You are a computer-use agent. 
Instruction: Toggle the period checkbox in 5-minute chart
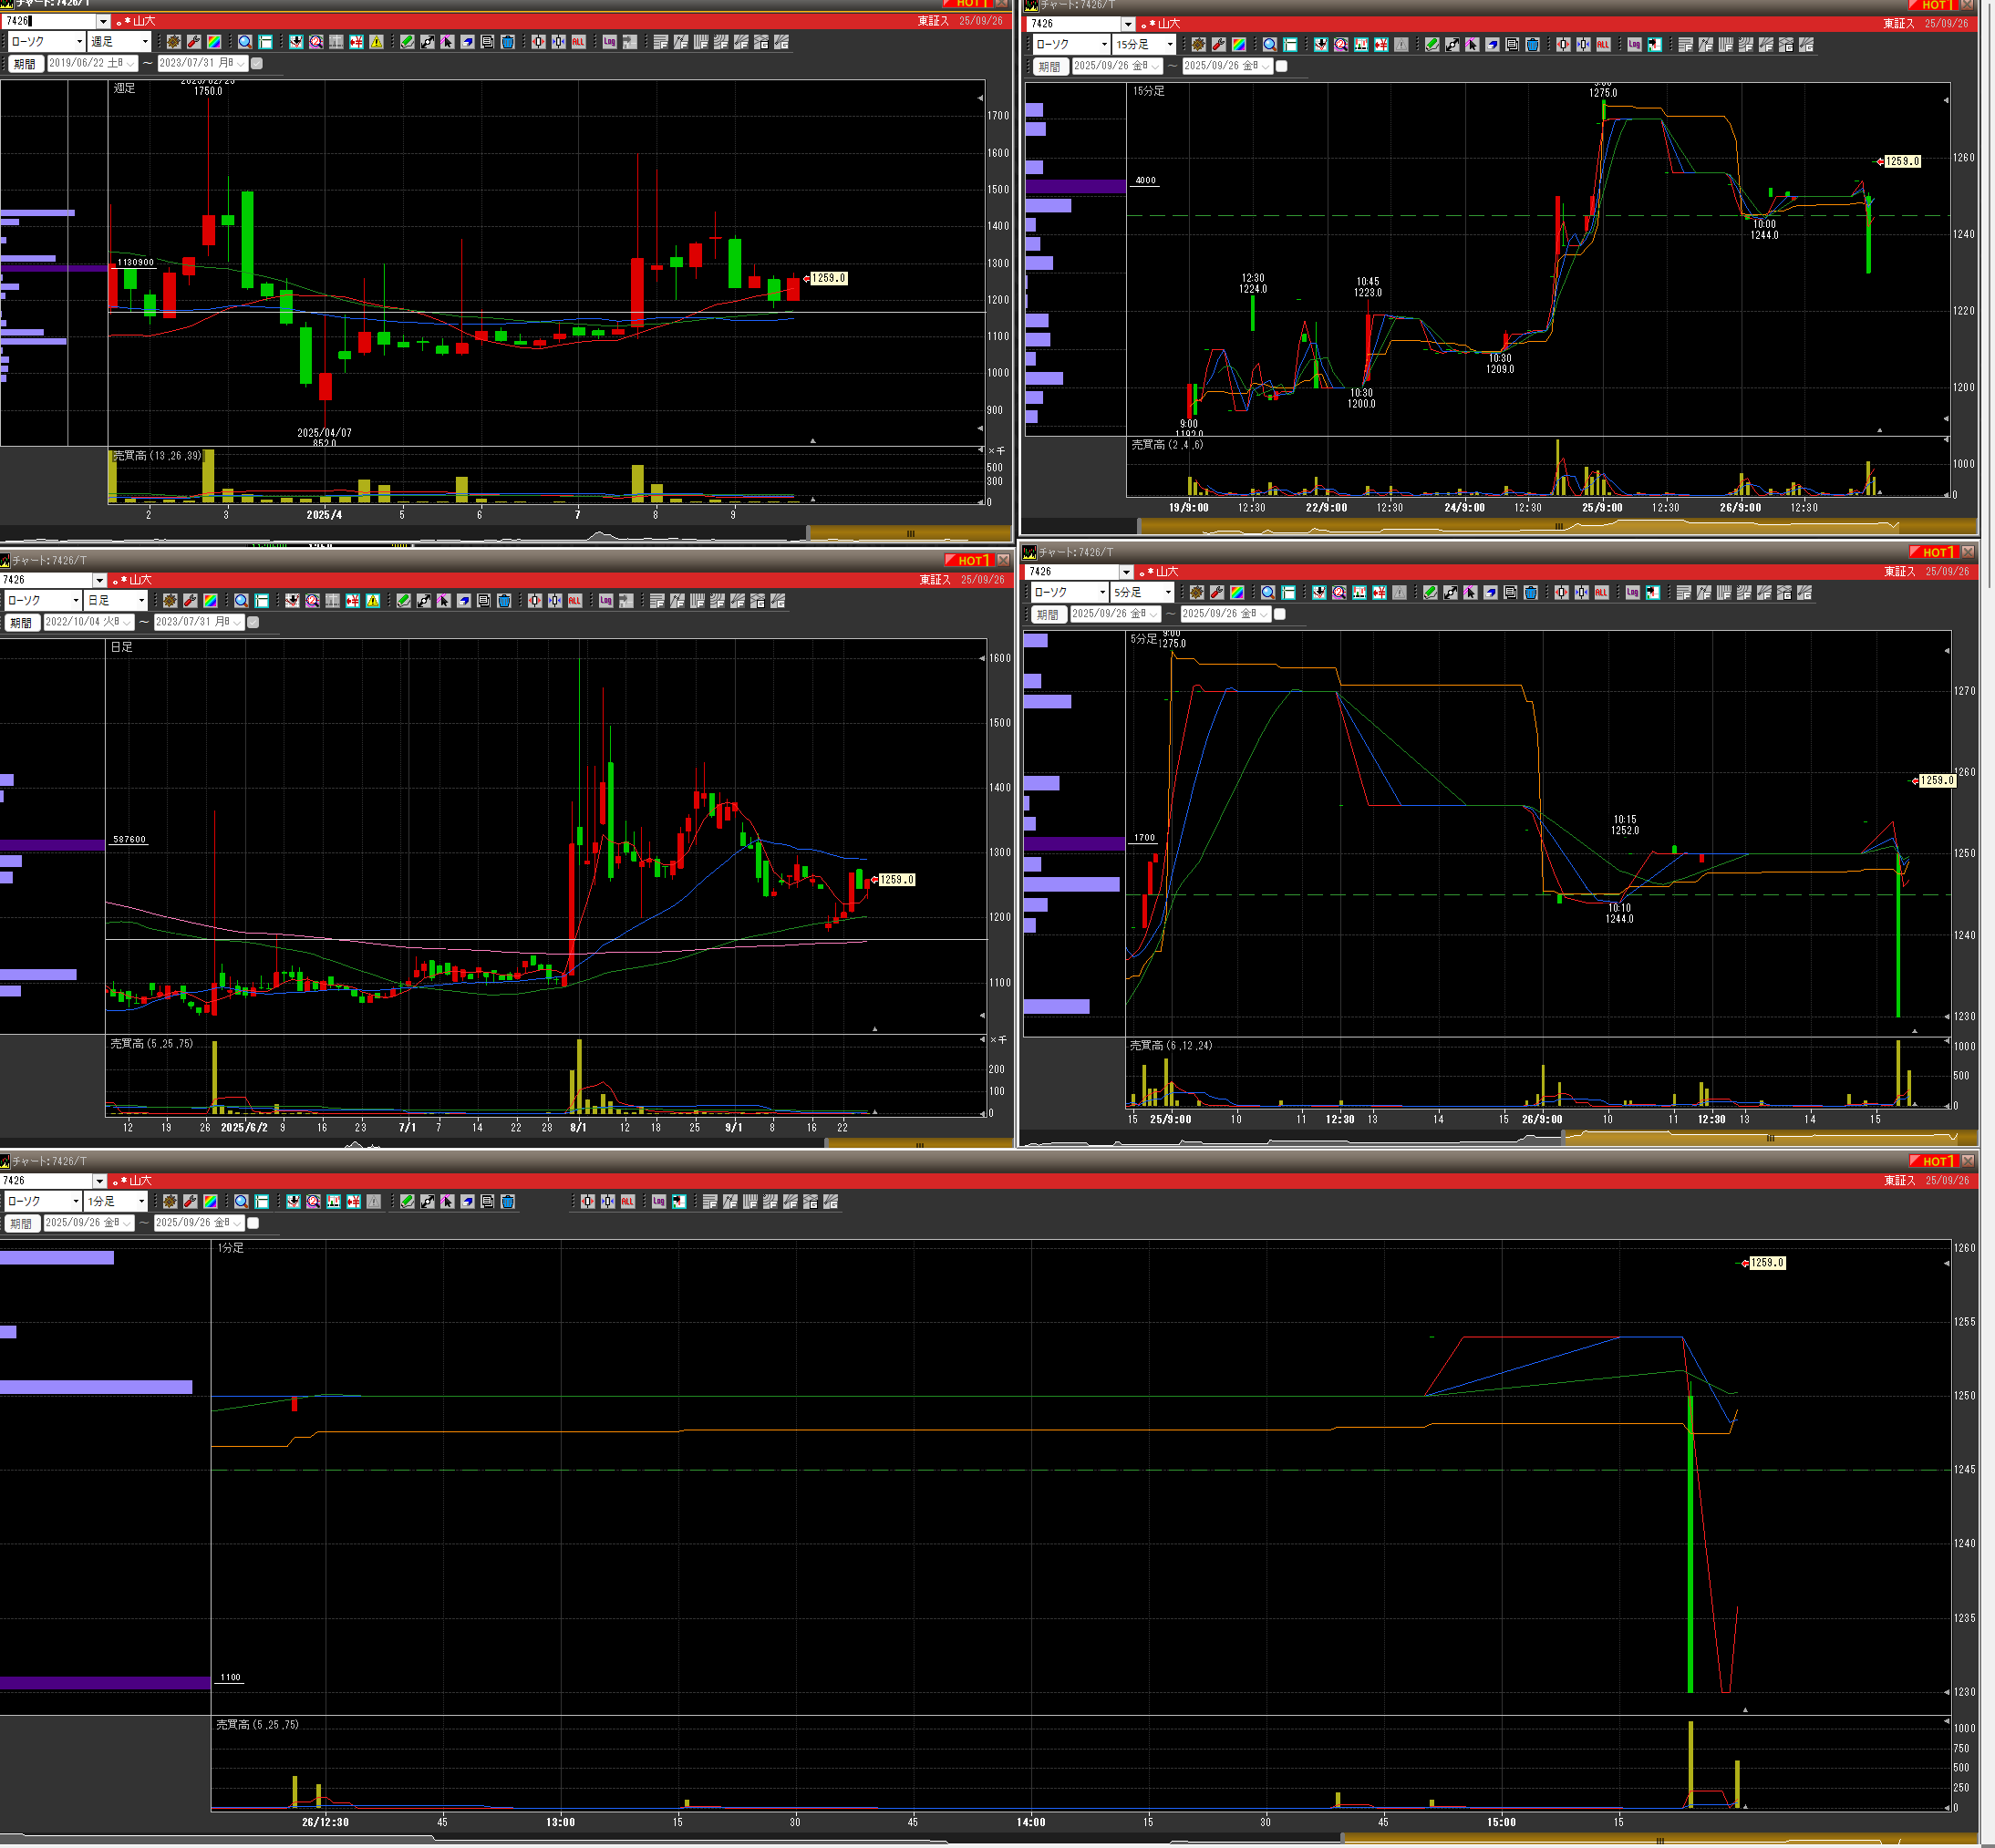(x=1280, y=615)
